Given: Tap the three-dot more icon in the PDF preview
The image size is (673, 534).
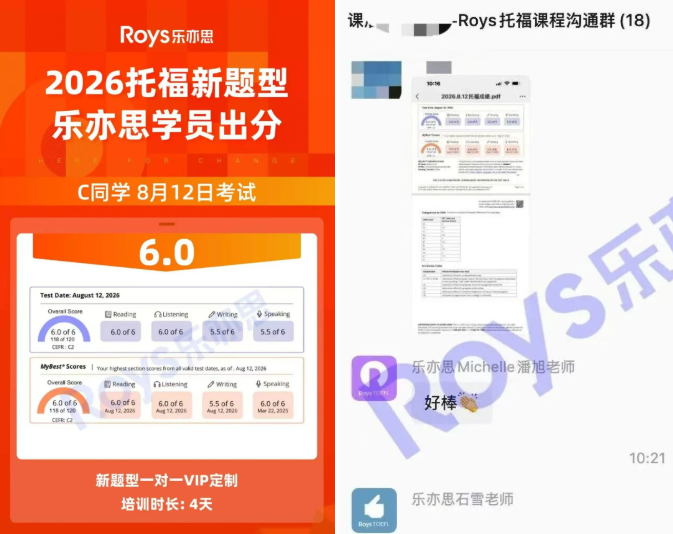Looking at the screenshot, I should 522,96.
